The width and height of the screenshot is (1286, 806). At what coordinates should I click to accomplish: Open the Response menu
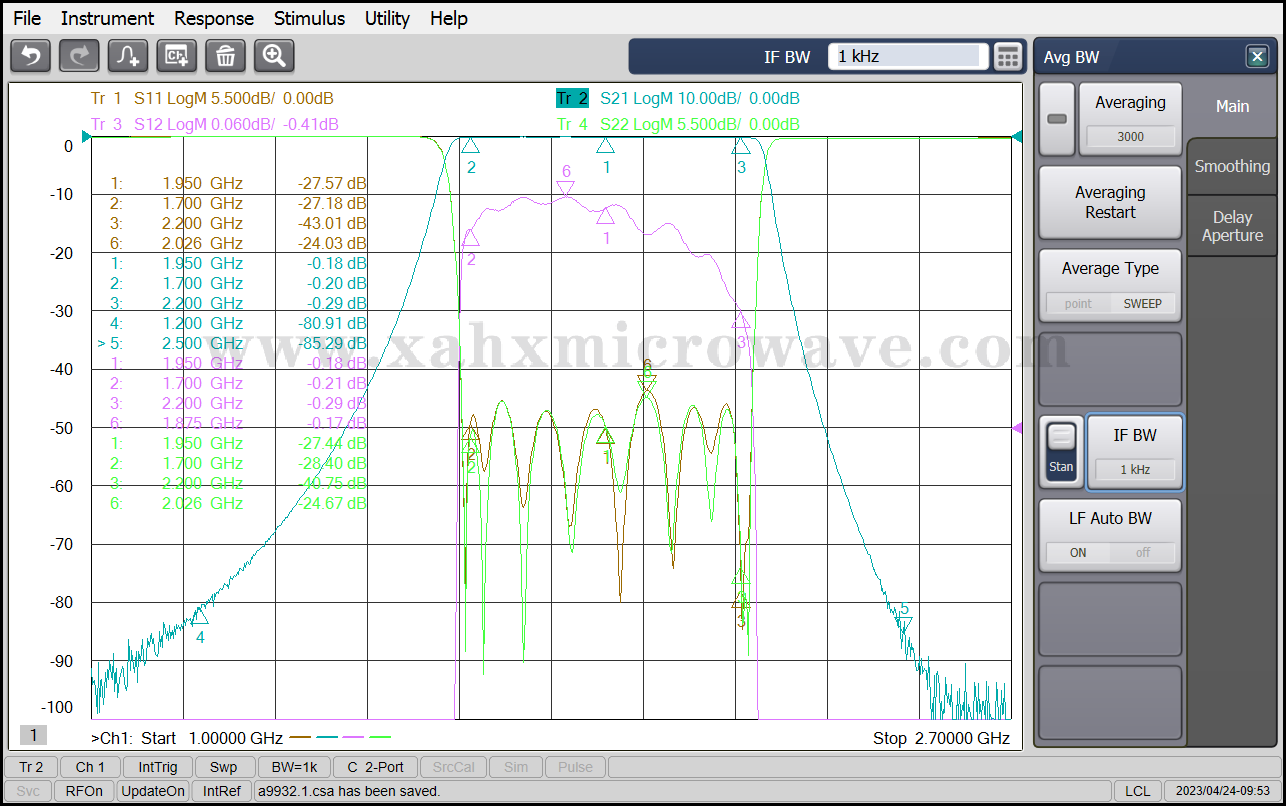[214, 18]
